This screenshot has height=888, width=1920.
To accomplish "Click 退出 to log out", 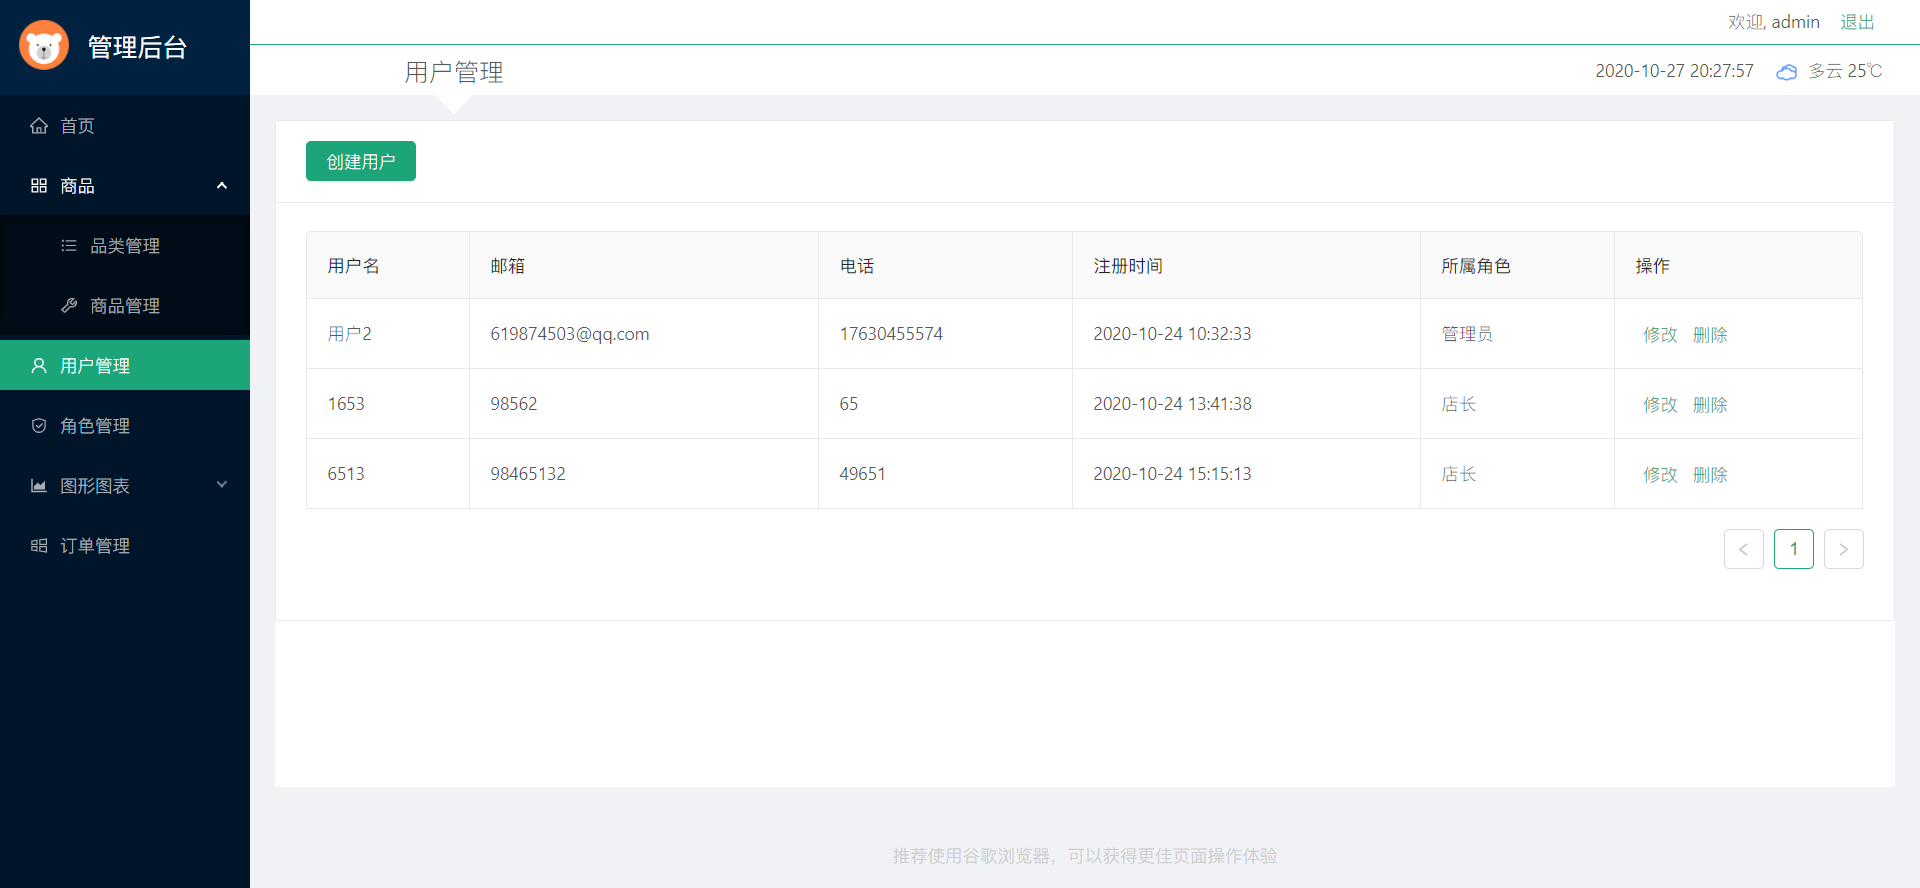I will [1857, 22].
